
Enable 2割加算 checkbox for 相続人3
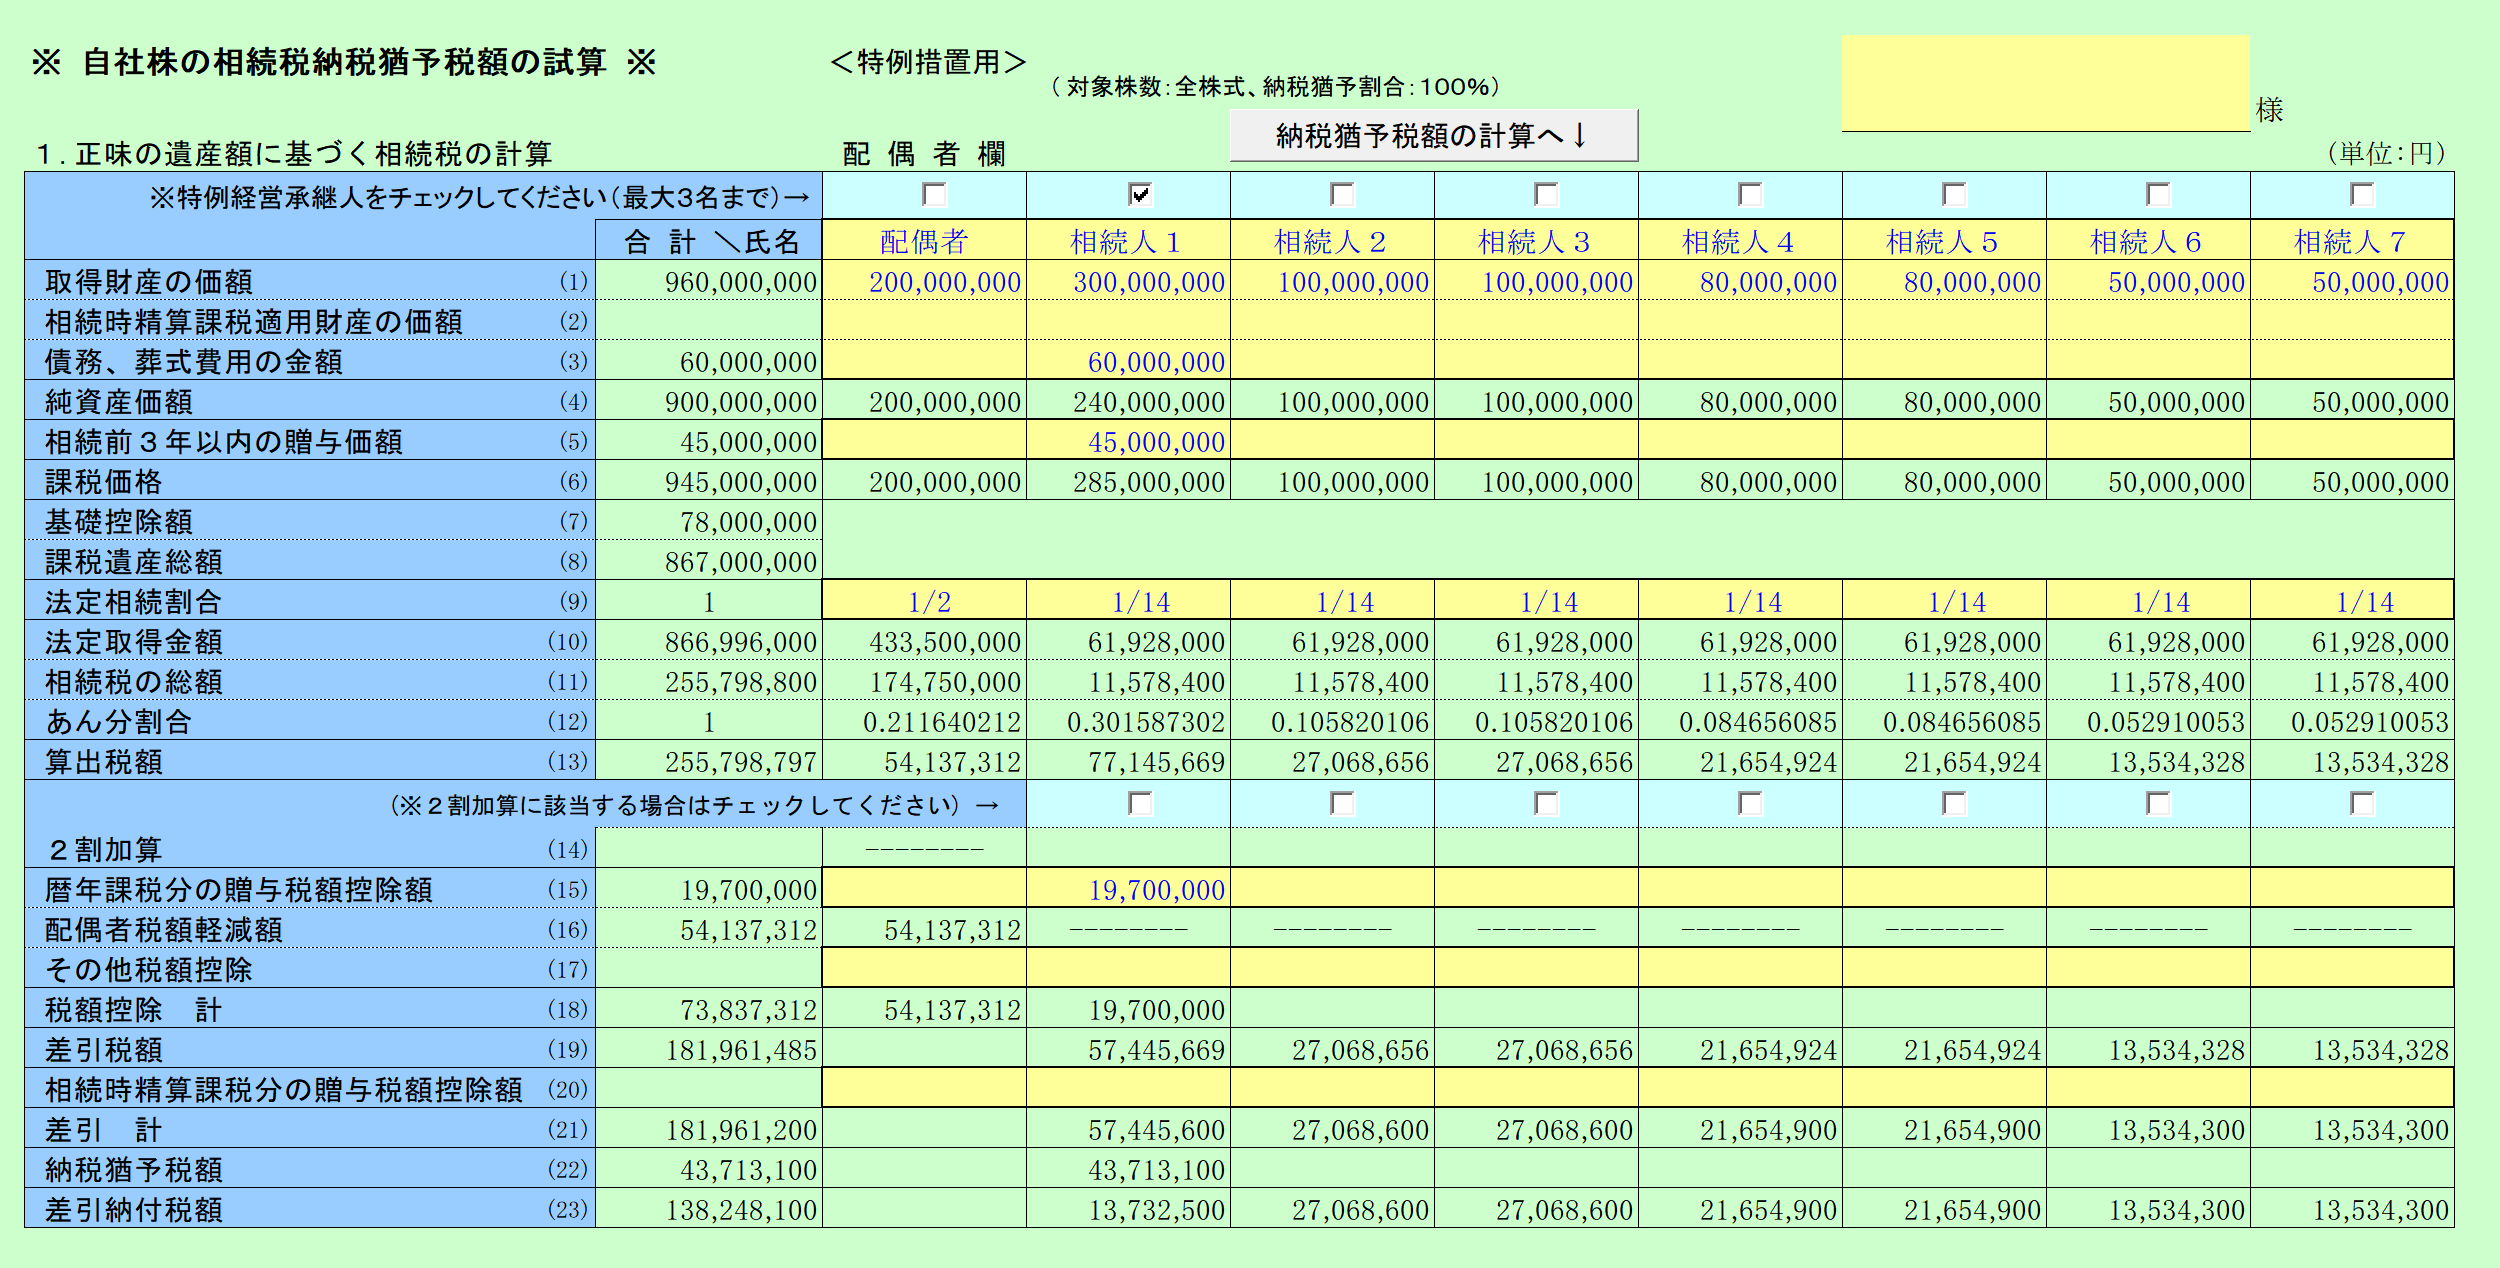tap(1546, 804)
